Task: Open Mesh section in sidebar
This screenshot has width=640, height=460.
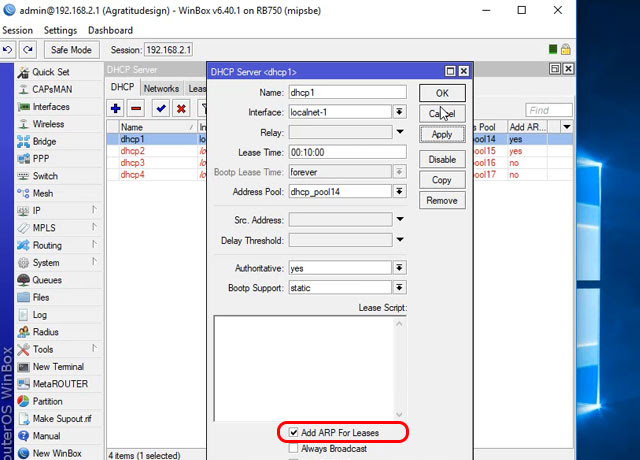Action: [42, 193]
